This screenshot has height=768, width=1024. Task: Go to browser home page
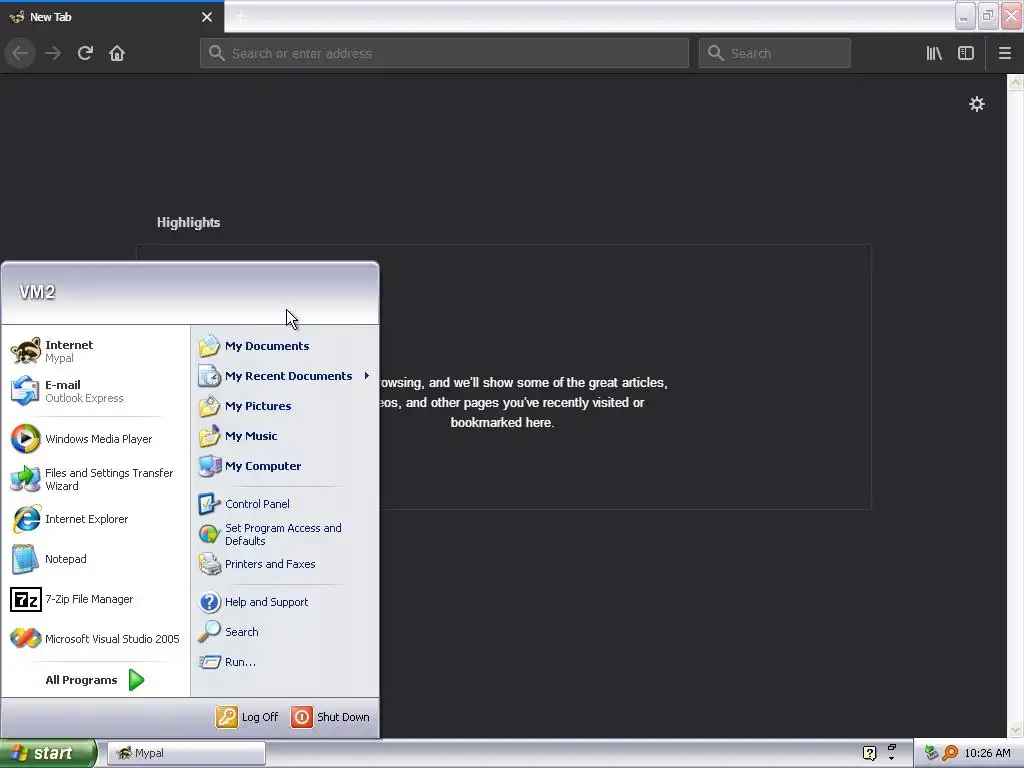(117, 53)
